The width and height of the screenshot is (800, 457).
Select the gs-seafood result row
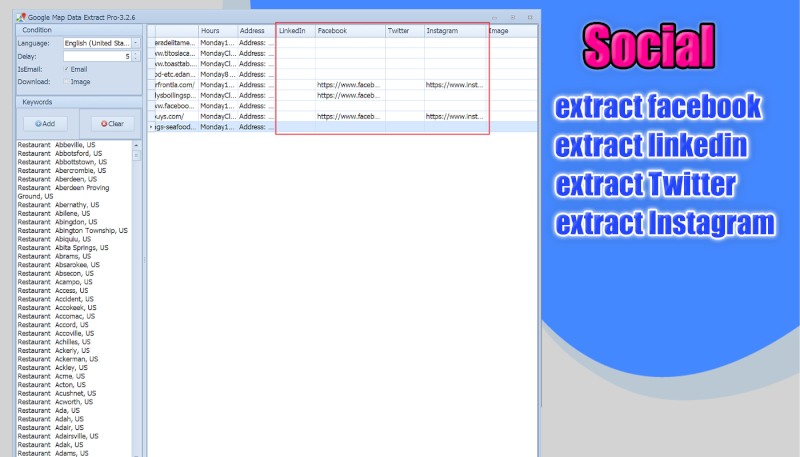pos(342,127)
